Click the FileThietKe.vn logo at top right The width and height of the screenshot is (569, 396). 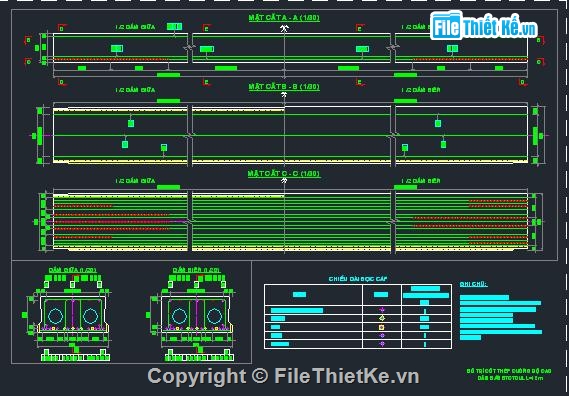(483, 25)
